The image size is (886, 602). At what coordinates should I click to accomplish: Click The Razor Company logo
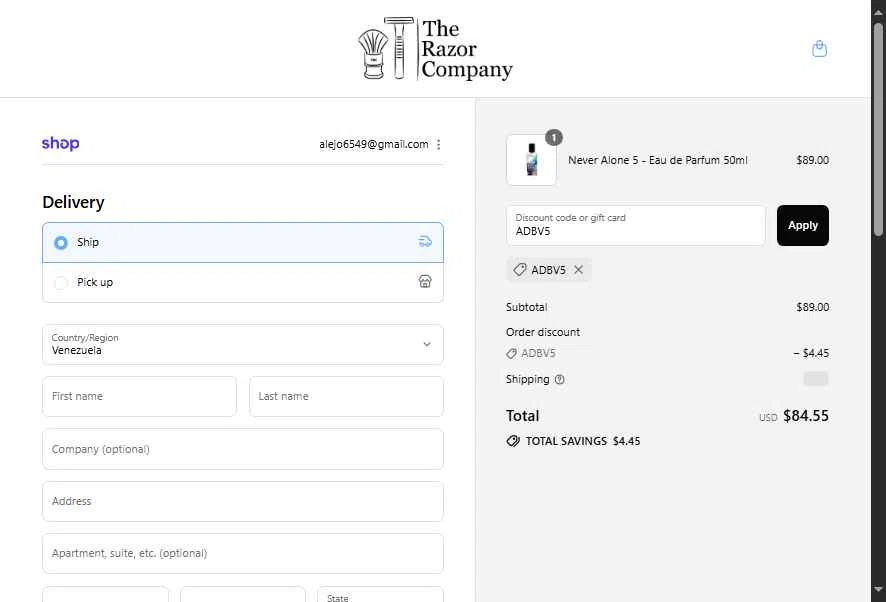pos(436,49)
